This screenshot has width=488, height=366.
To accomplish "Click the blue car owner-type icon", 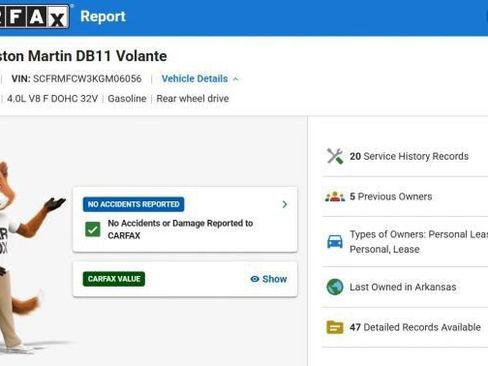I will point(335,242).
